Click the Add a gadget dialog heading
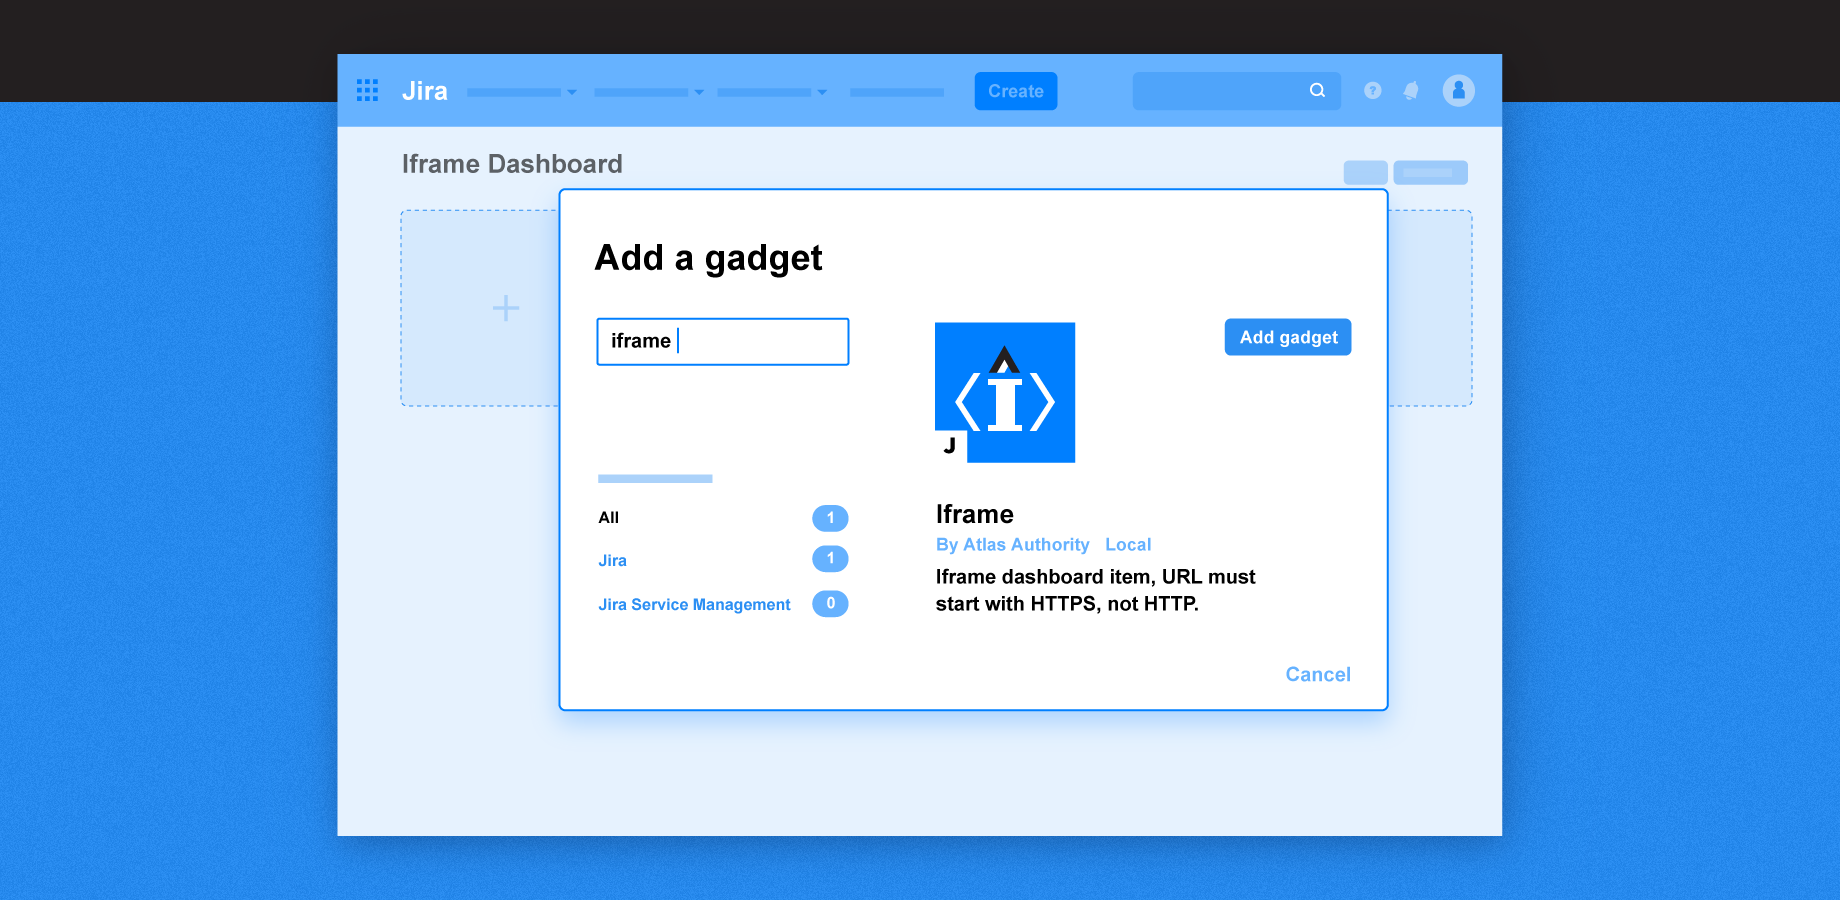This screenshot has width=1840, height=900. [708, 258]
